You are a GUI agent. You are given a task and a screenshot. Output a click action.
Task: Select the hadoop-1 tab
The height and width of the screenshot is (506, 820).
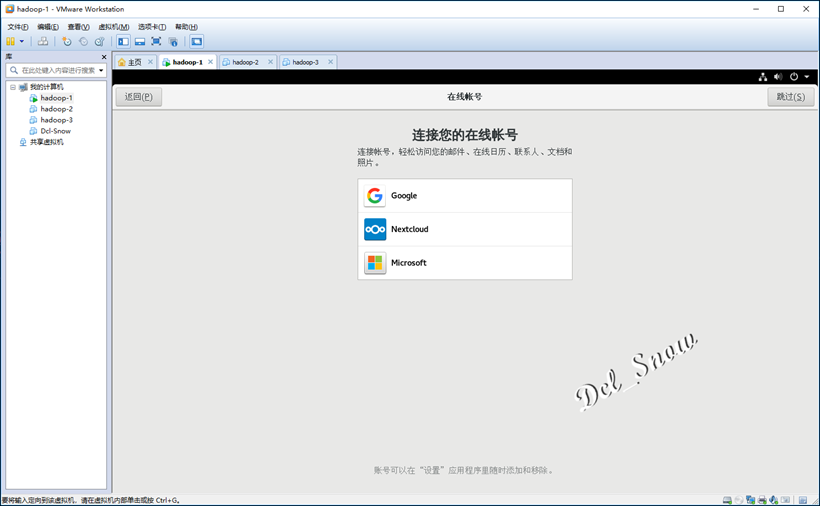[187, 62]
